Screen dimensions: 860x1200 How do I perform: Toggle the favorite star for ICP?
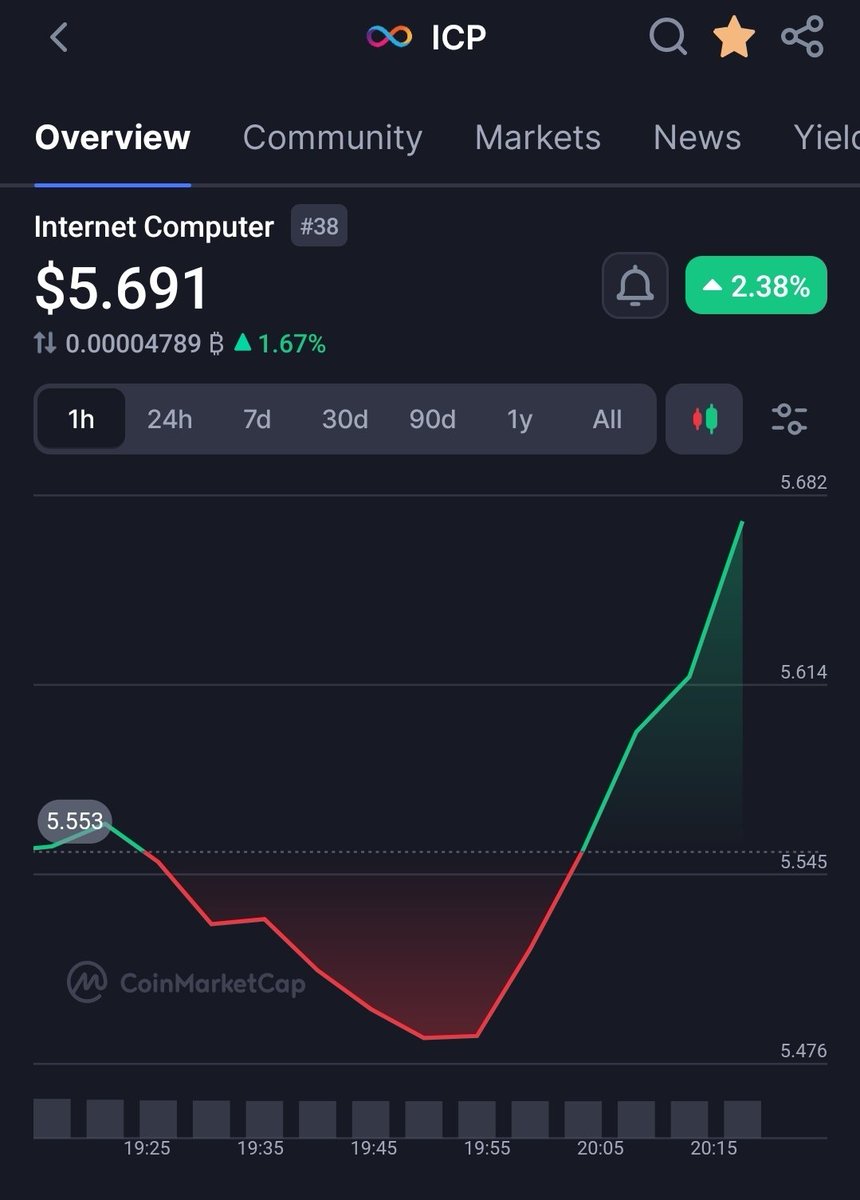tap(734, 38)
